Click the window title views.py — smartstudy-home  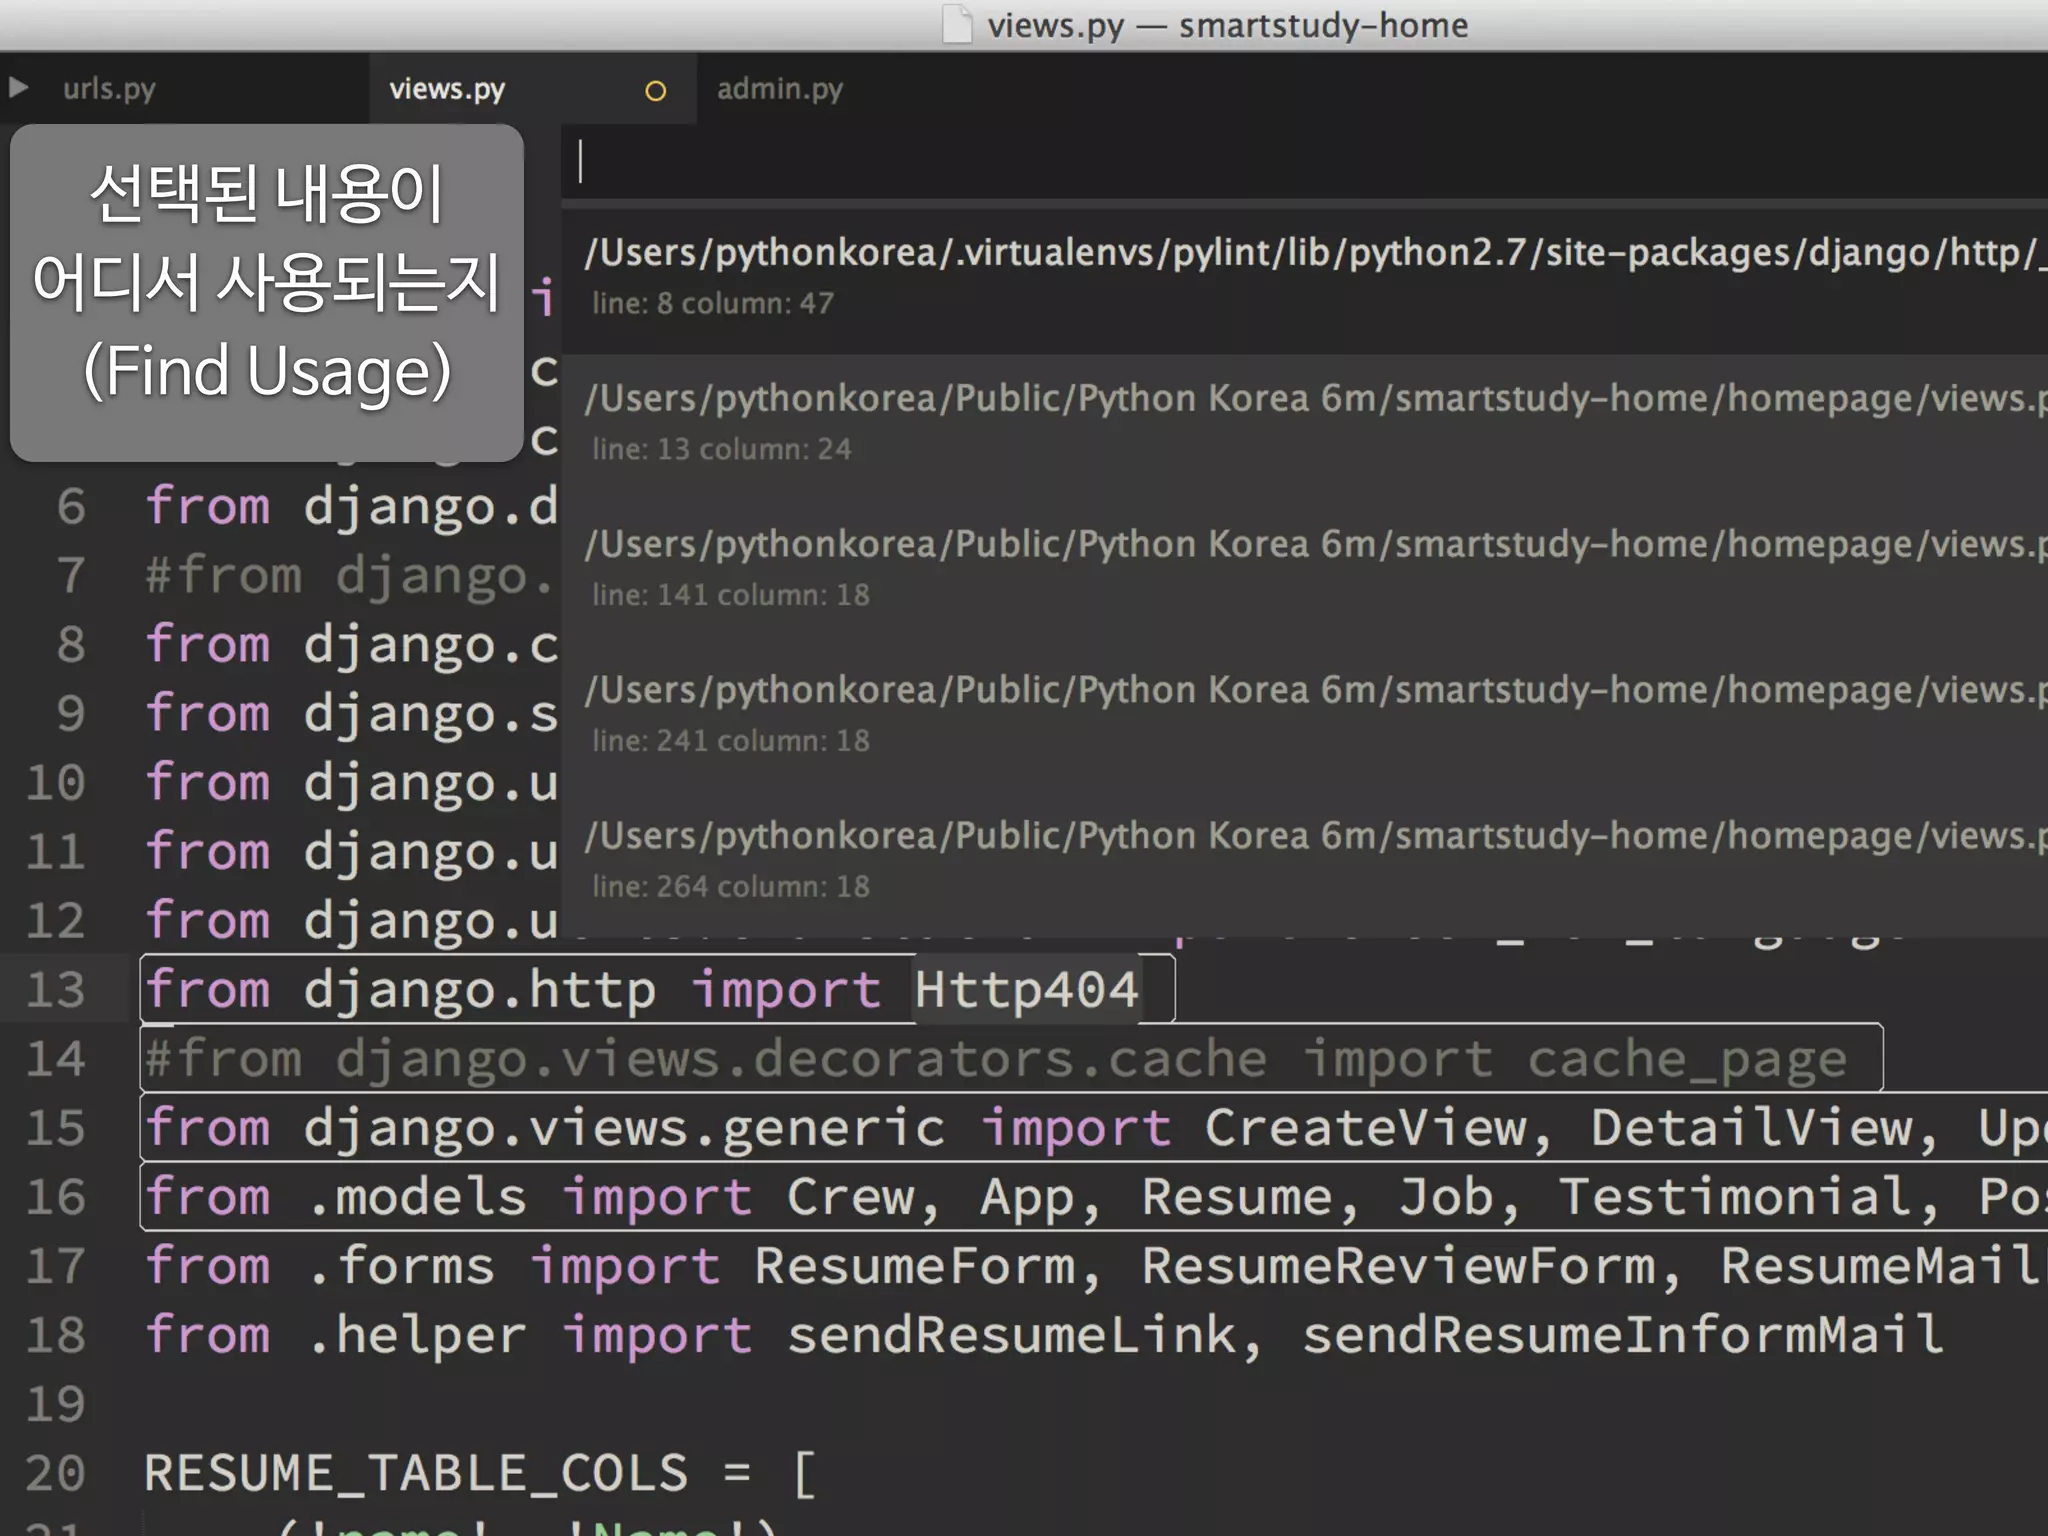(x=1227, y=25)
